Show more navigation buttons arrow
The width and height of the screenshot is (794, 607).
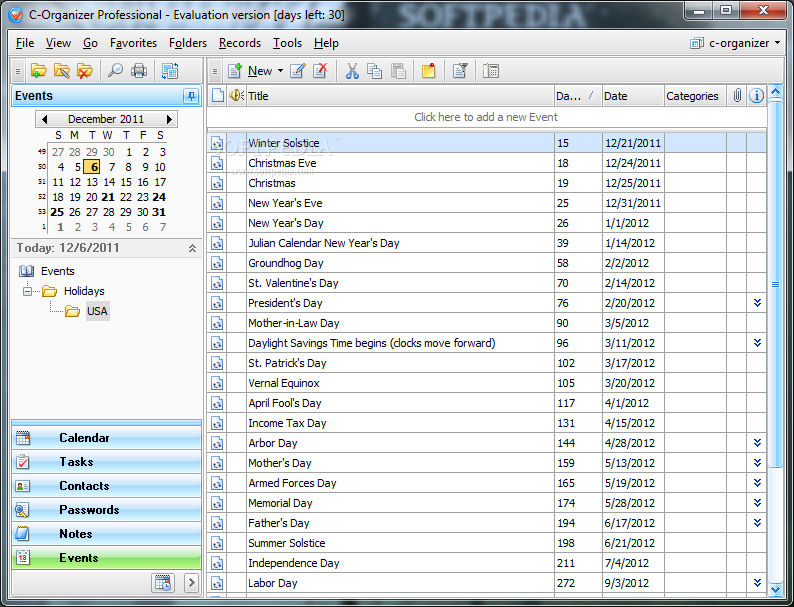191,583
